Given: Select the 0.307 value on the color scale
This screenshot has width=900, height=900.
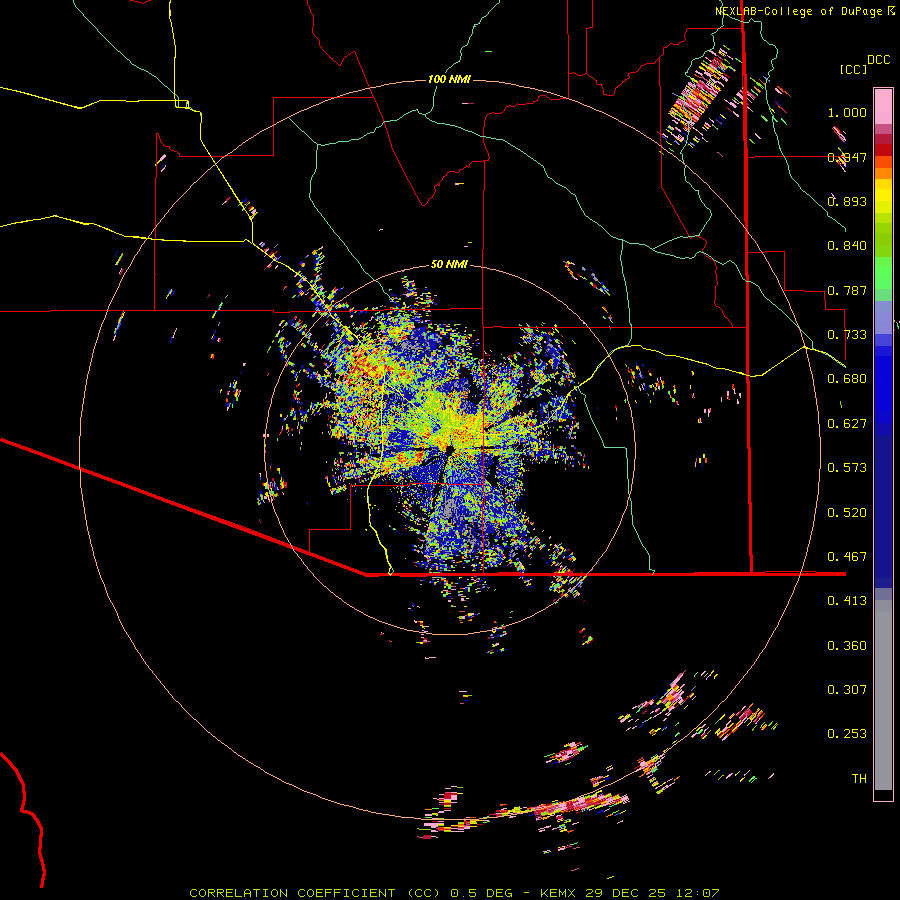Looking at the screenshot, I should click(x=847, y=690).
